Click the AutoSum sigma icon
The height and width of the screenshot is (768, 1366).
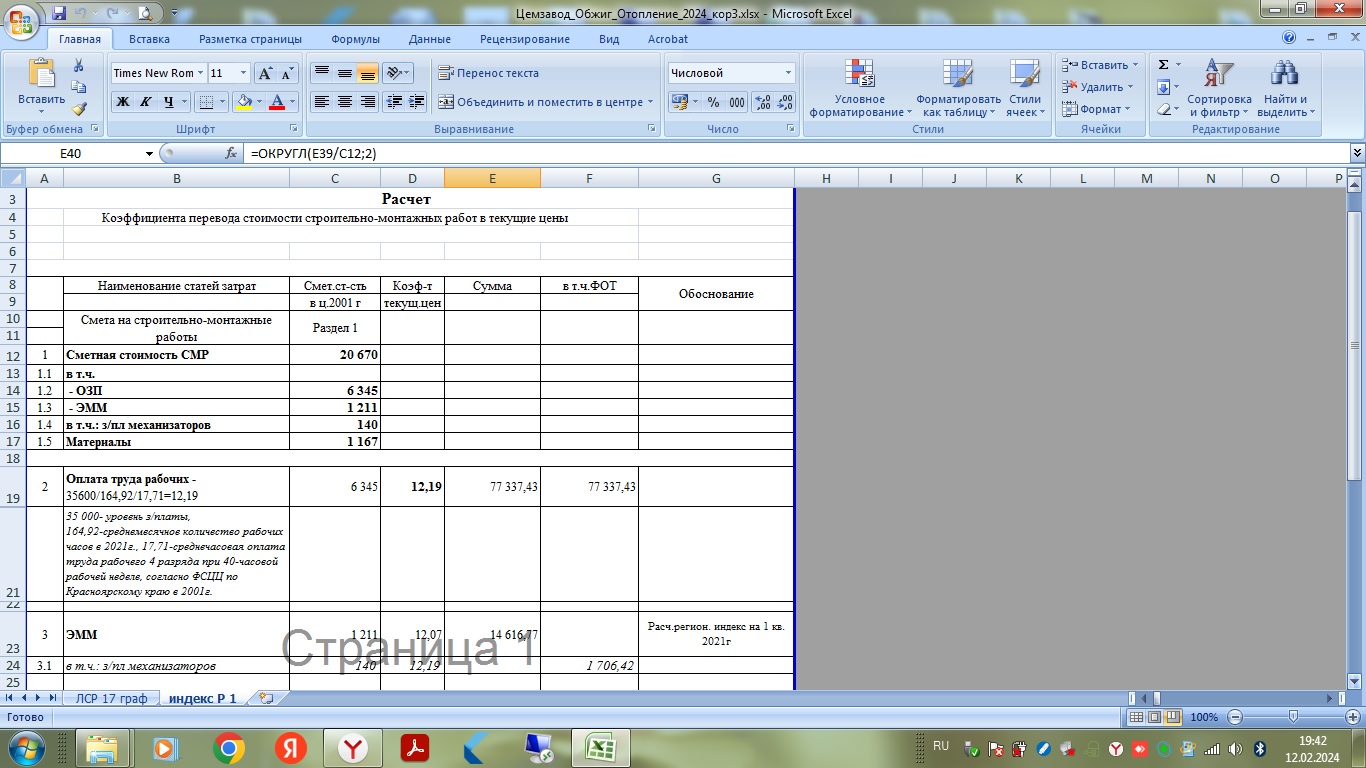point(1163,65)
